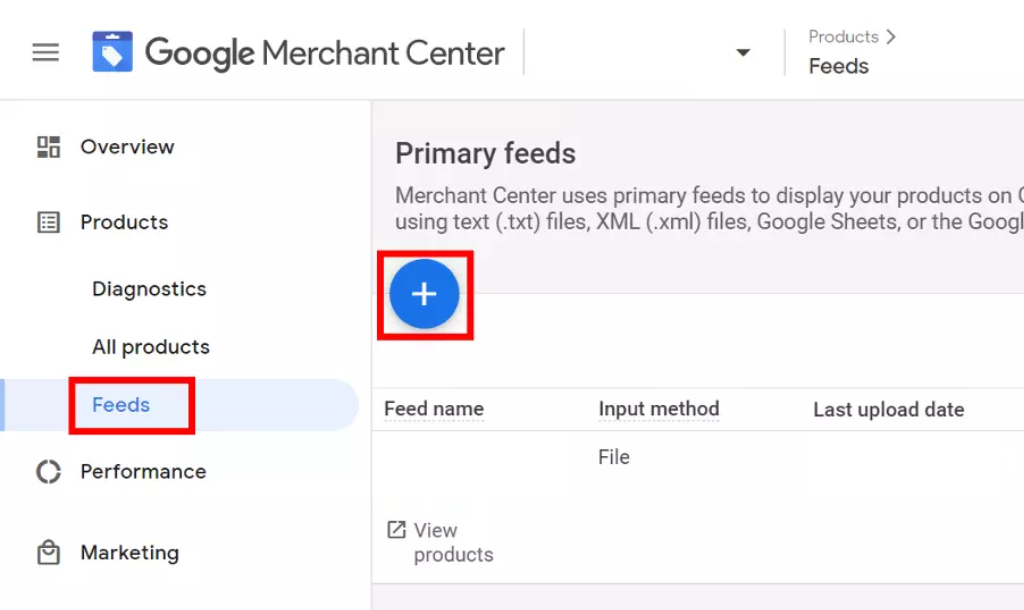Click the Feeds page title in header

839,67
